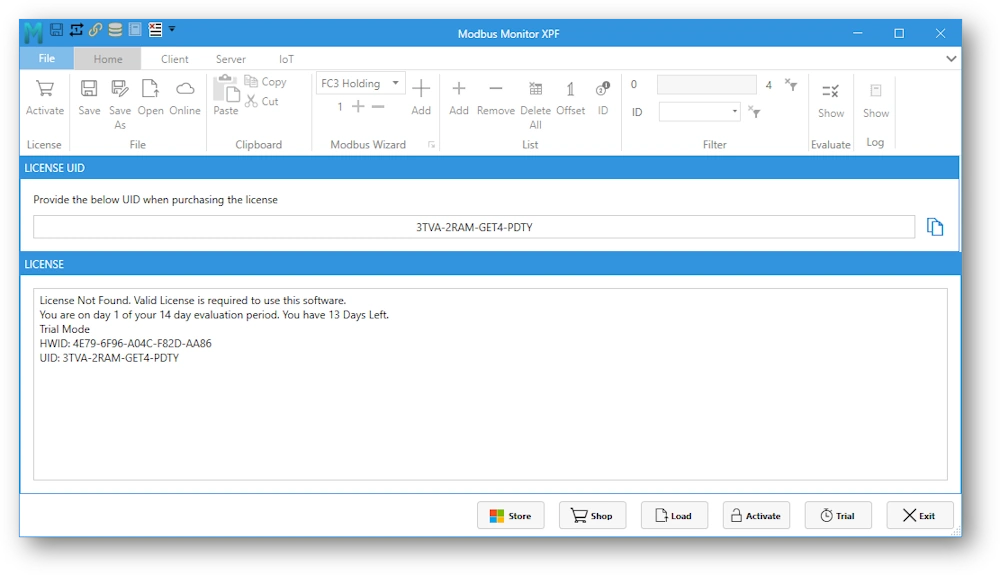Click the Store button
The height and width of the screenshot is (575, 1000).
click(x=510, y=516)
